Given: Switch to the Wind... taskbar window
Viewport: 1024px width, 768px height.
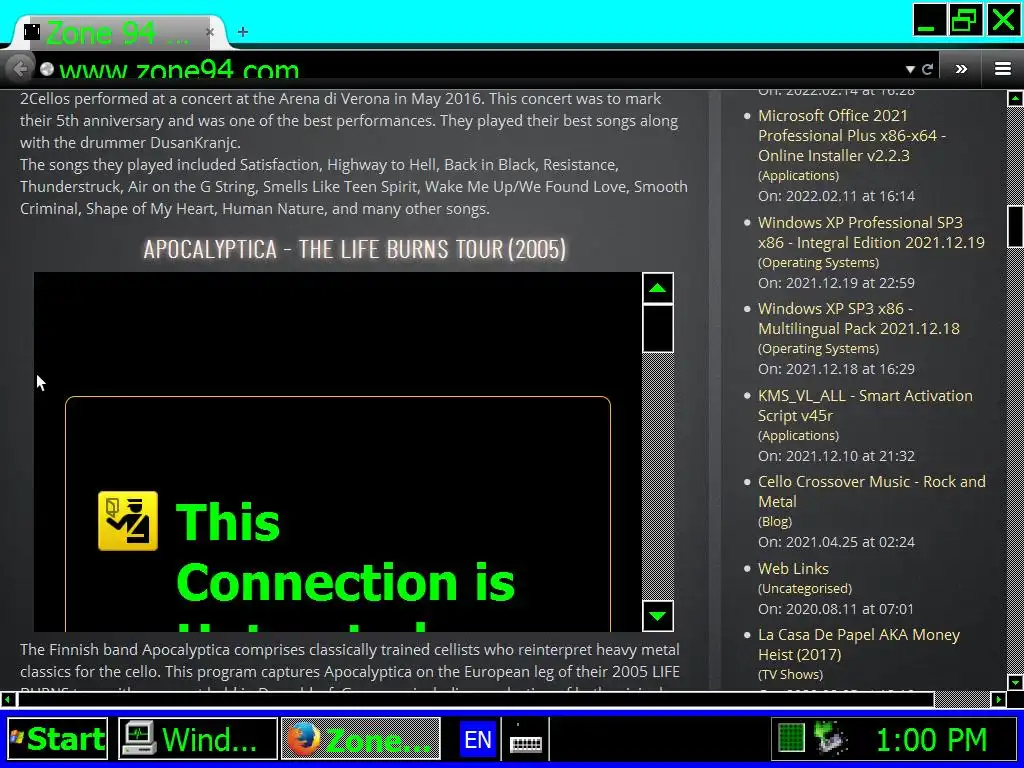Looking at the screenshot, I should pyautogui.click(x=198, y=739).
